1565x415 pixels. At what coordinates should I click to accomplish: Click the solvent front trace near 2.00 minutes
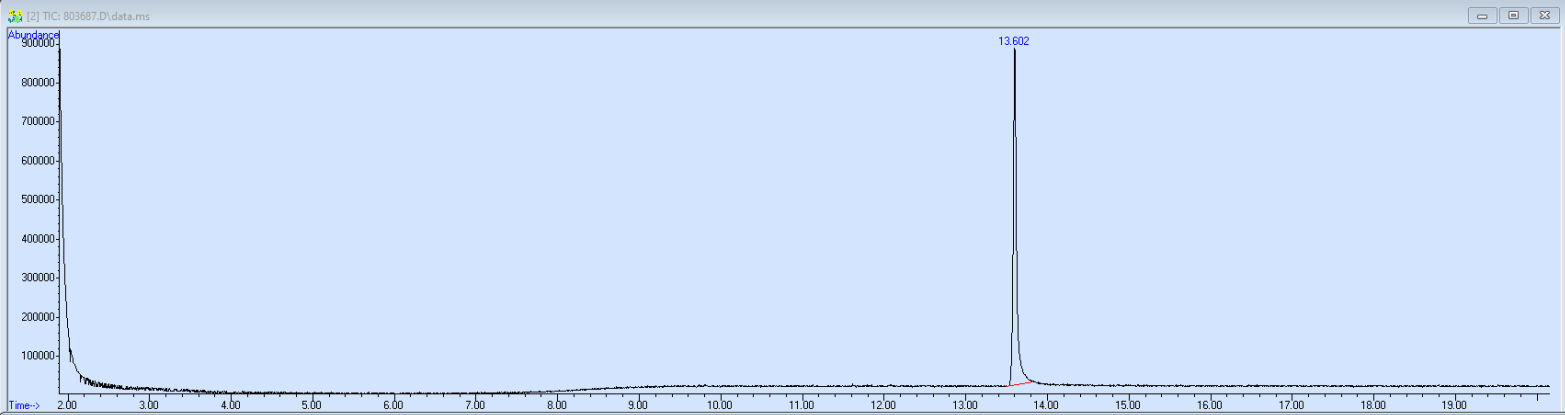click(x=63, y=300)
